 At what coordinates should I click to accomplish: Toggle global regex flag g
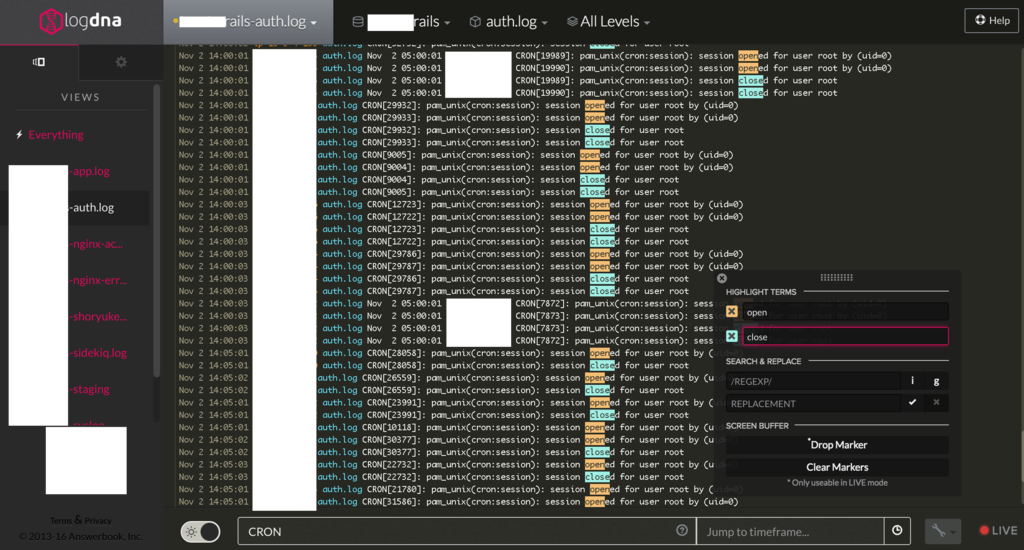[x=936, y=381]
